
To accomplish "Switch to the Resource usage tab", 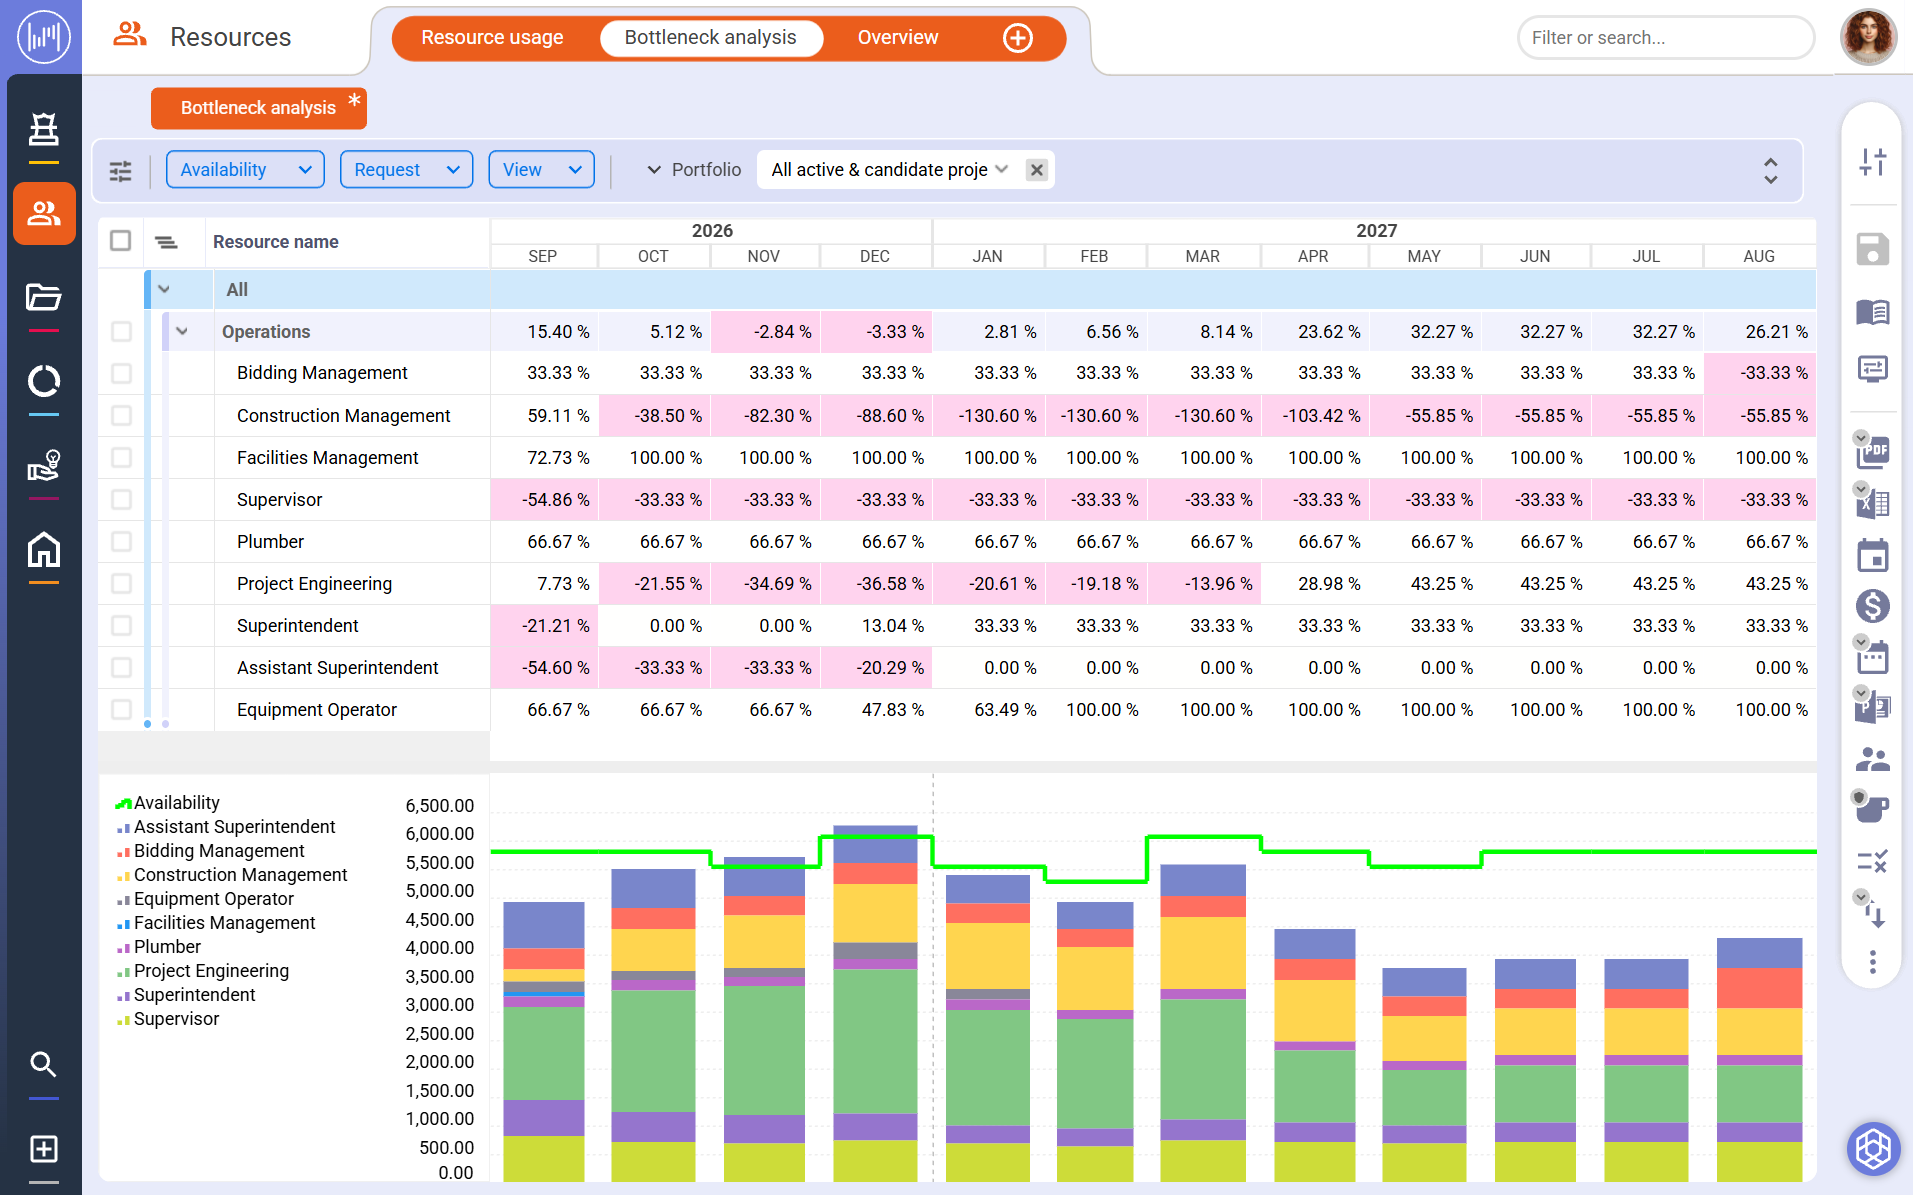I will [492, 38].
